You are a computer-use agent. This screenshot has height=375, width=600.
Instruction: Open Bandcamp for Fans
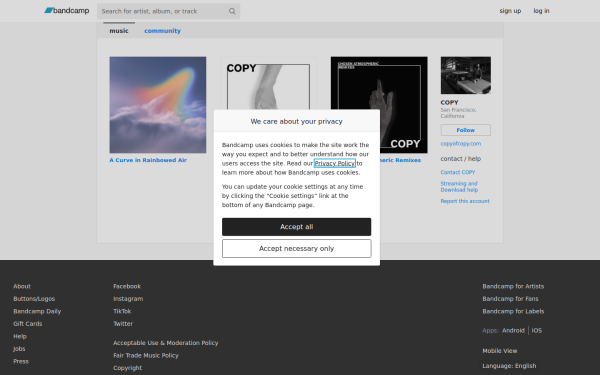click(510, 299)
